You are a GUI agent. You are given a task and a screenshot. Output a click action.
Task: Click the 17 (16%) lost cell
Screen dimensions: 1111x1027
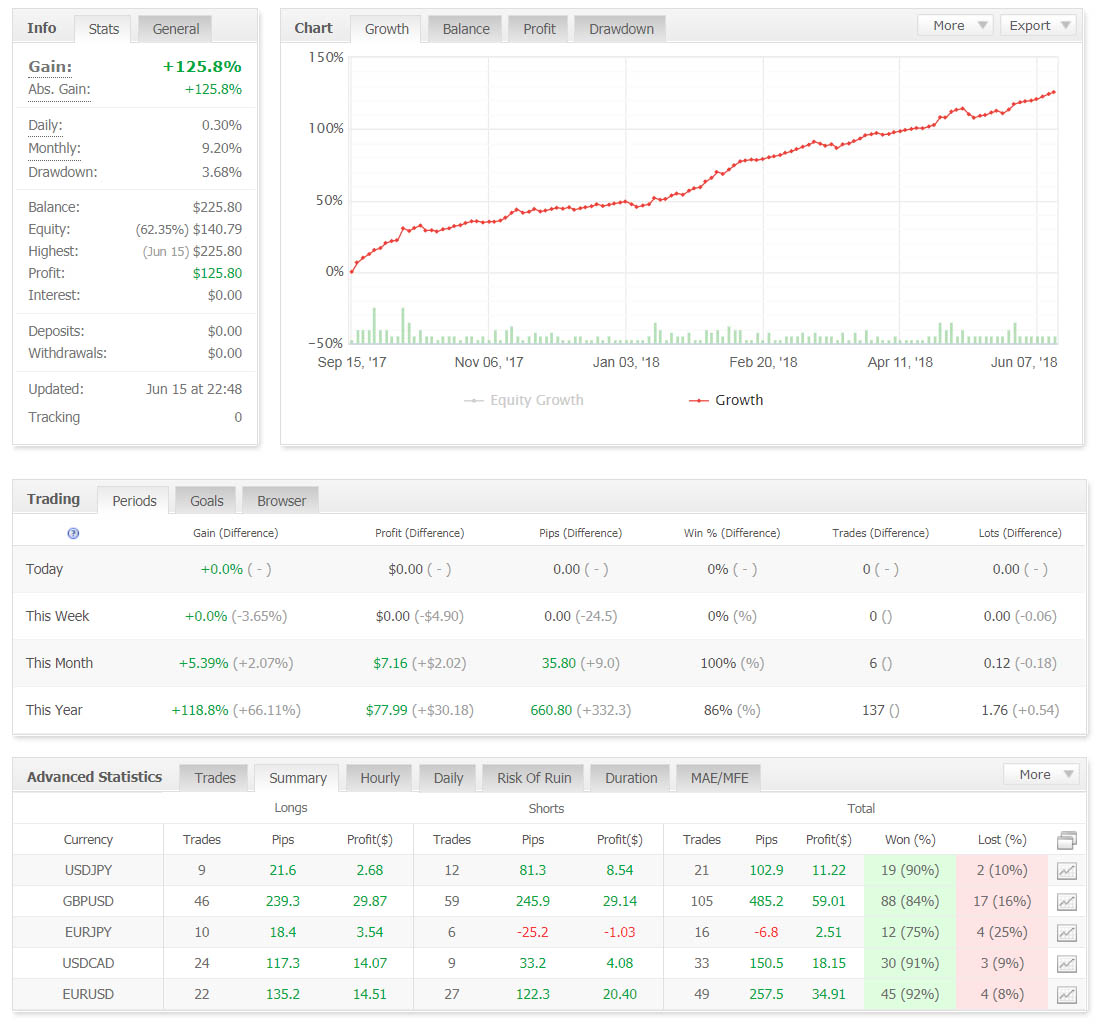[x=1002, y=902]
